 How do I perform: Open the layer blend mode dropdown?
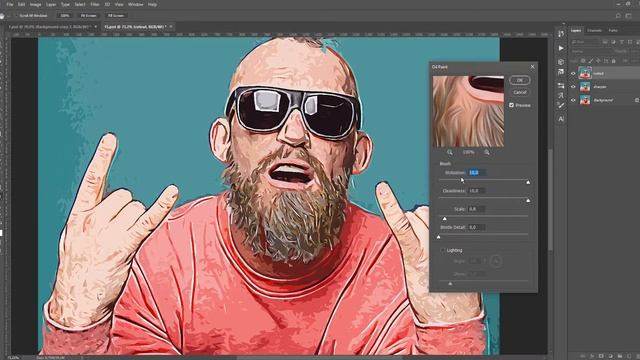[590, 51]
